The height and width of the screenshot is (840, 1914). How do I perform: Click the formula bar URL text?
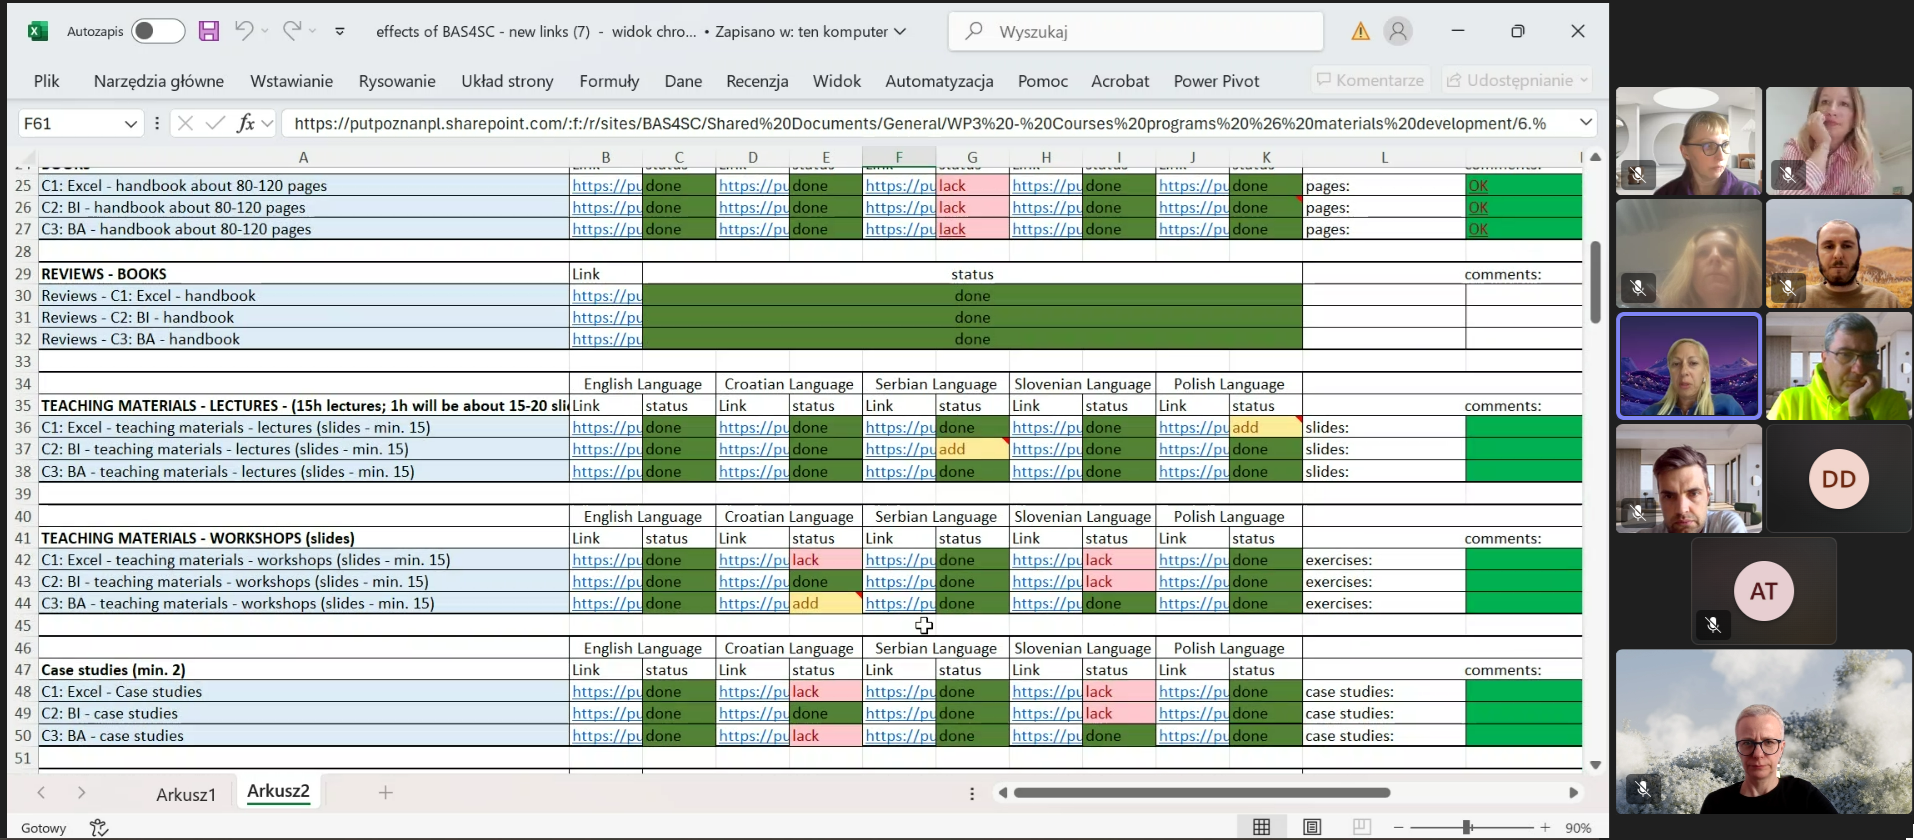[920, 123]
